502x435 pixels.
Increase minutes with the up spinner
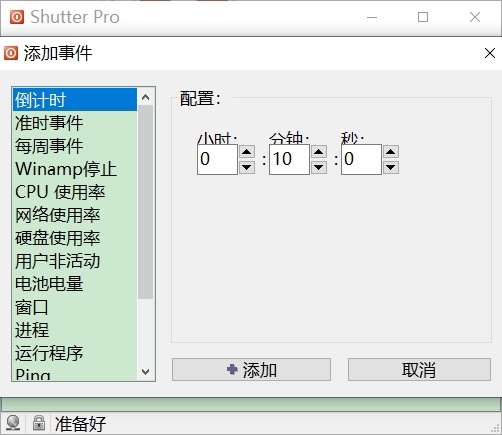[x=319, y=152]
